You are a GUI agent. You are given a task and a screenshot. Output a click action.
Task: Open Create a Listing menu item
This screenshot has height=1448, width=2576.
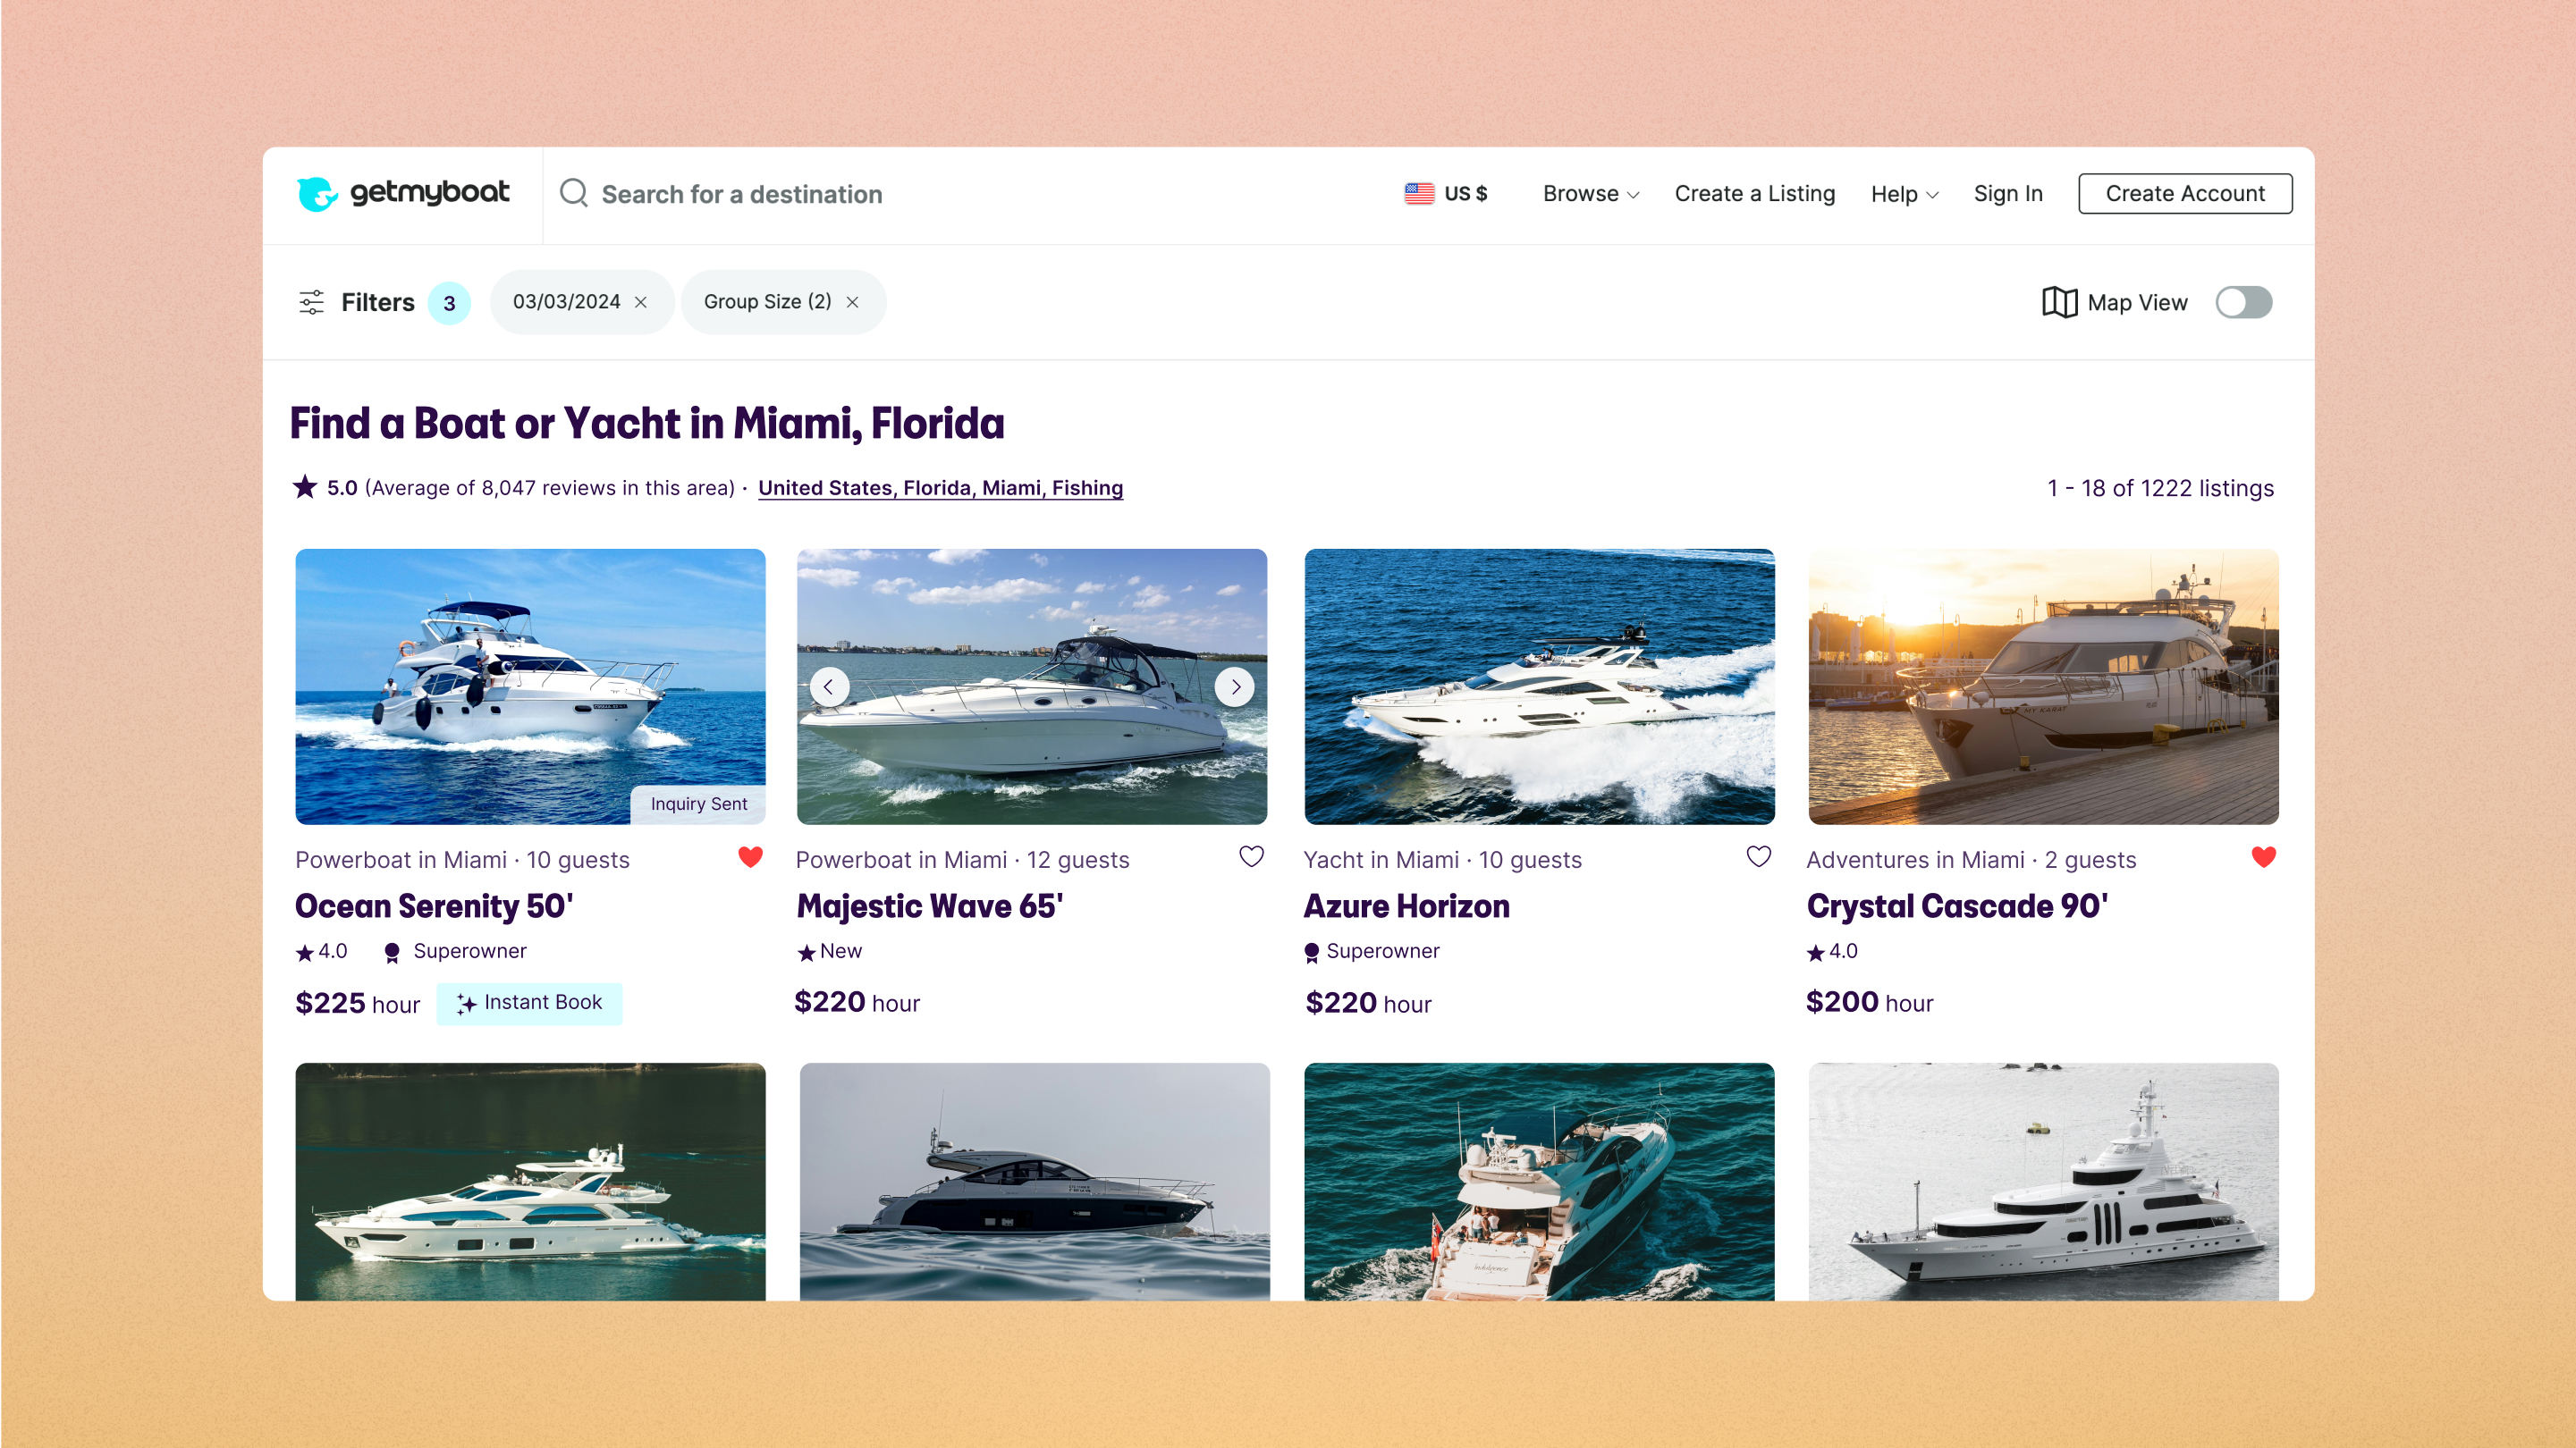pyautogui.click(x=1754, y=193)
